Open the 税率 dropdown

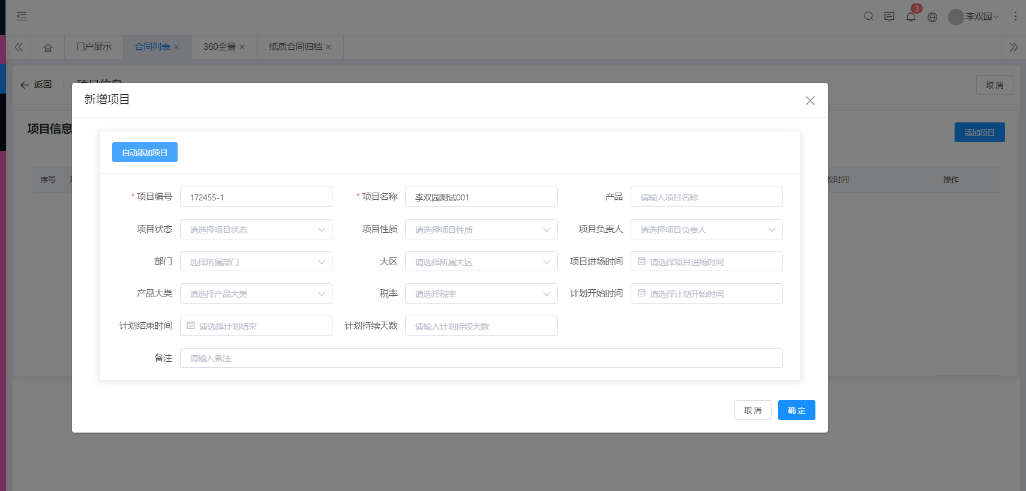click(x=481, y=293)
